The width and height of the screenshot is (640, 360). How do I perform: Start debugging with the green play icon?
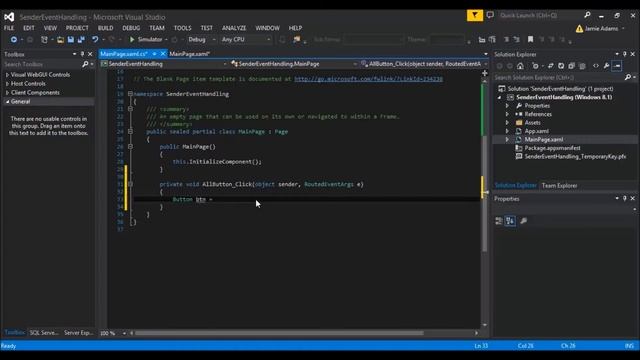tap(132, 40)
